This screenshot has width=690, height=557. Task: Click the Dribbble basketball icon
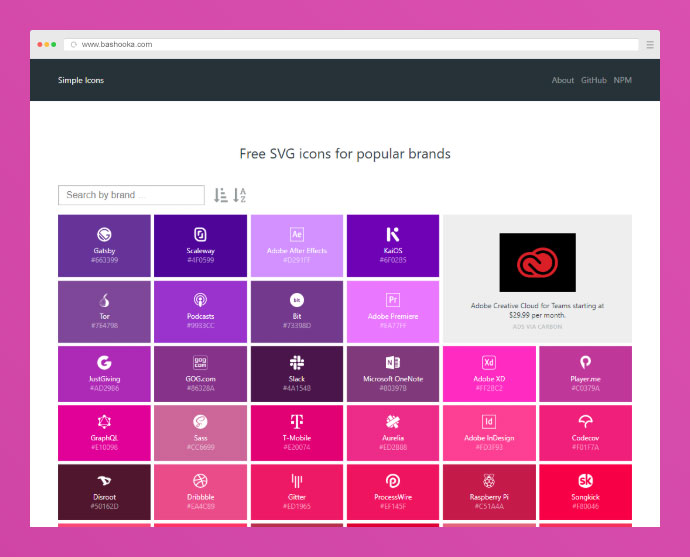200,480
